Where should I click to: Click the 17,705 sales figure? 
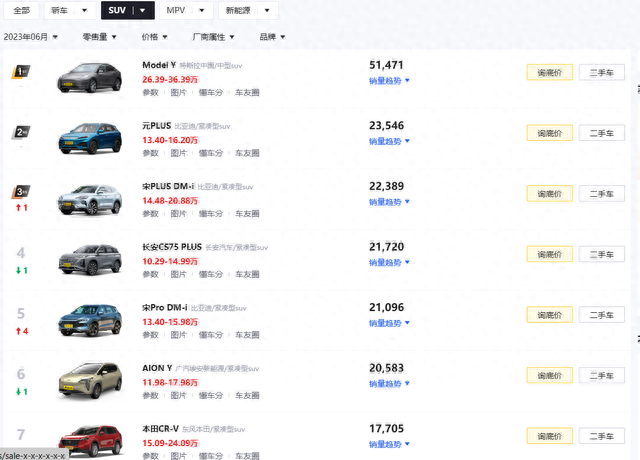pos(386,429)
